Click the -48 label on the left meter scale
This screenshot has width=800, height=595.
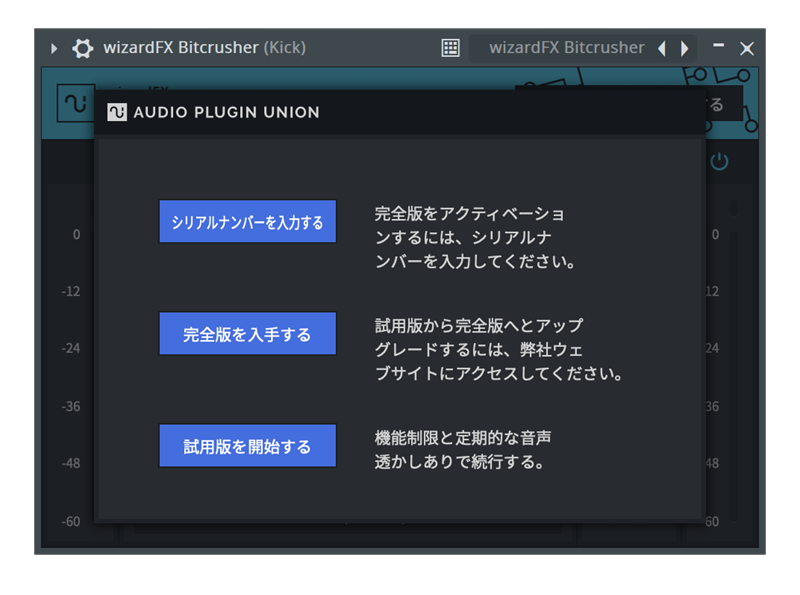[x=71, y=464]
